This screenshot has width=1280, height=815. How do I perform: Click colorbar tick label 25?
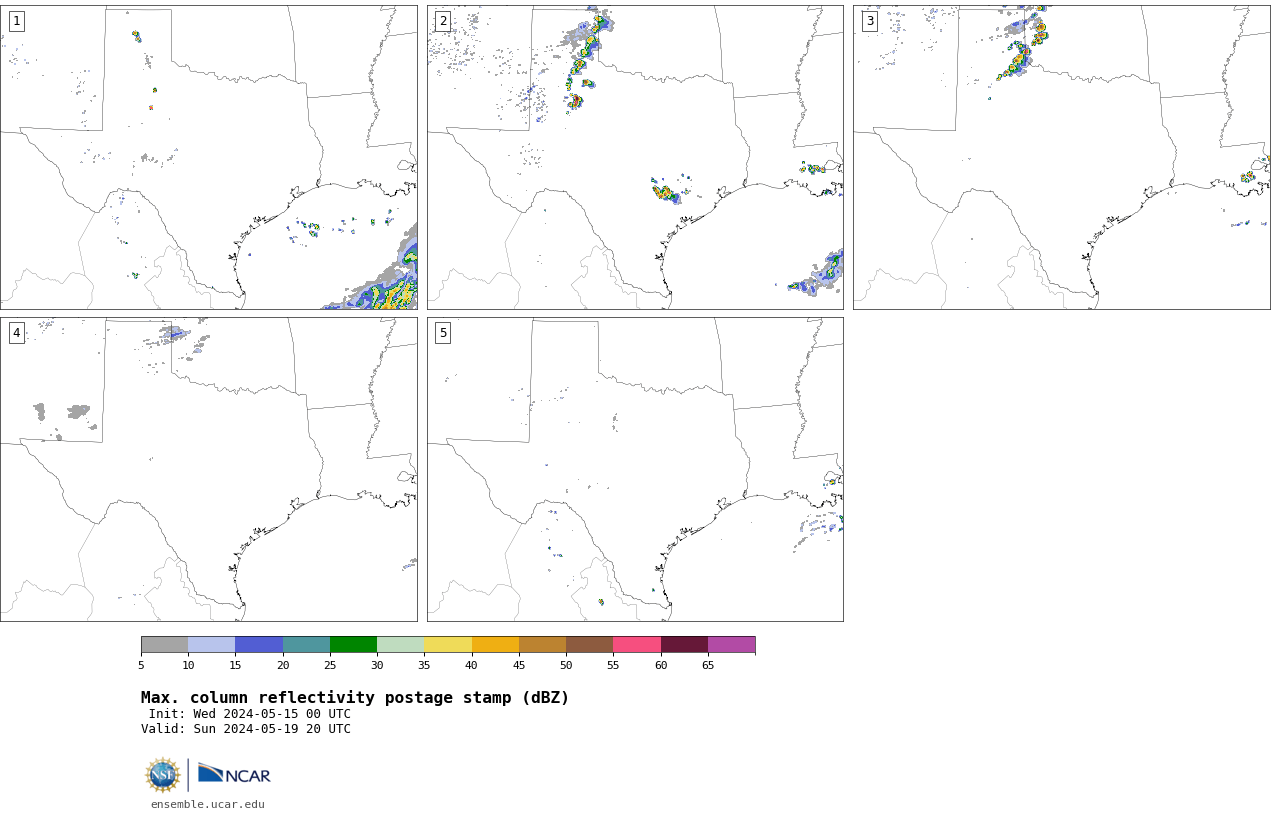(x=330, y=665)
